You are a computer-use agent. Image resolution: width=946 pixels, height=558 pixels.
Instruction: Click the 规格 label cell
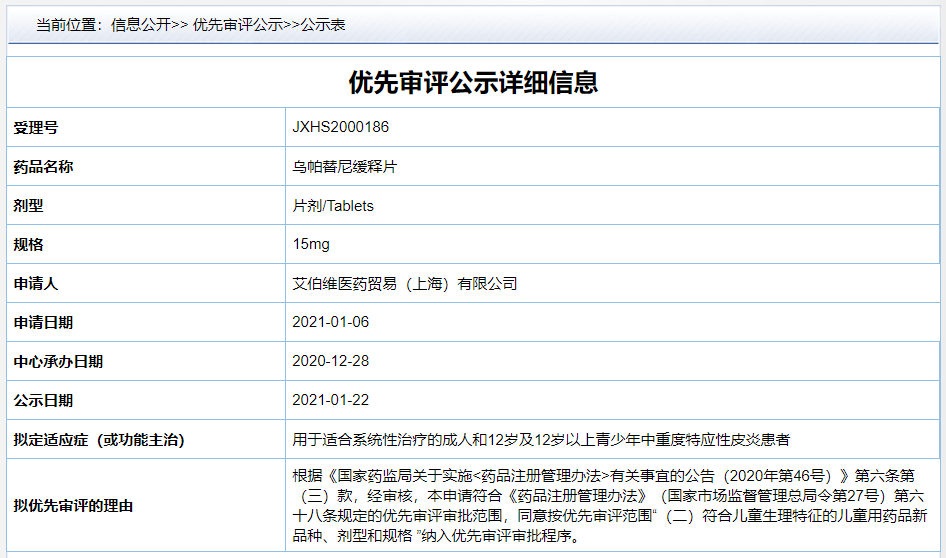pos(145,244)
